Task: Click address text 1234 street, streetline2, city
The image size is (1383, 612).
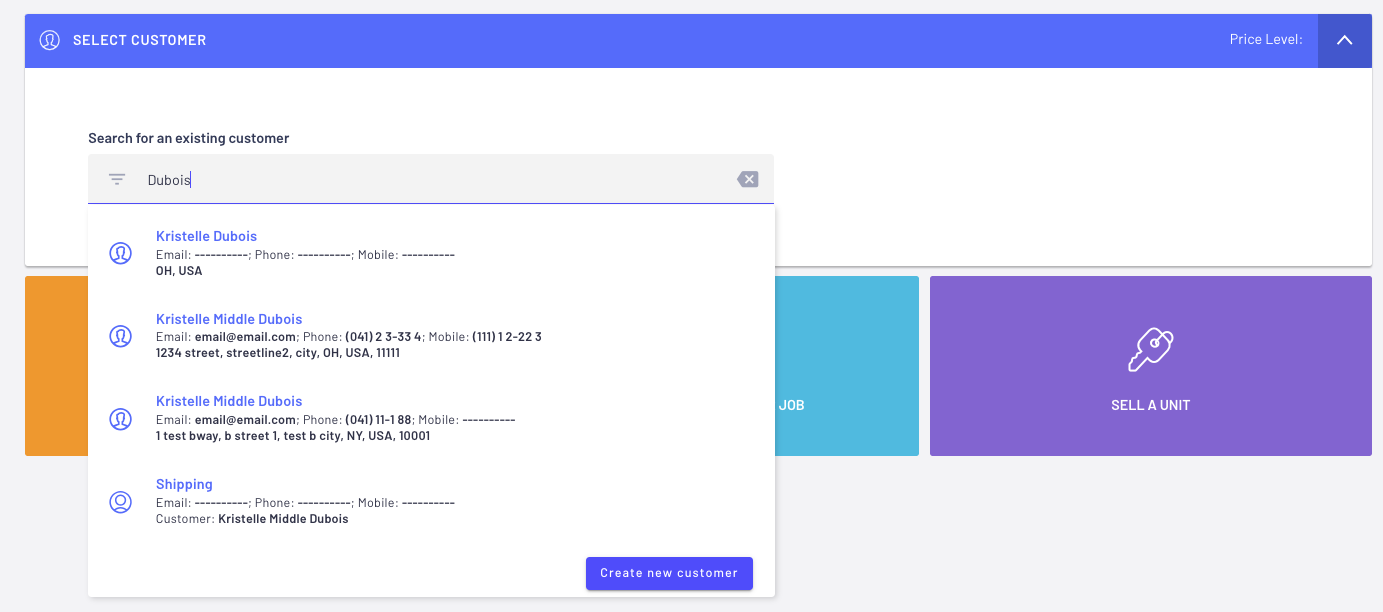Action: pyautogui.click(x=278, y=353)
